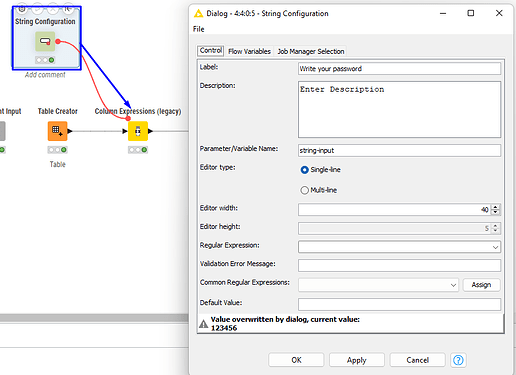The height and width of the screenshot is (375, 516).
Task: Click the warning icon beside overwritten value message
Action: point(203,324)
